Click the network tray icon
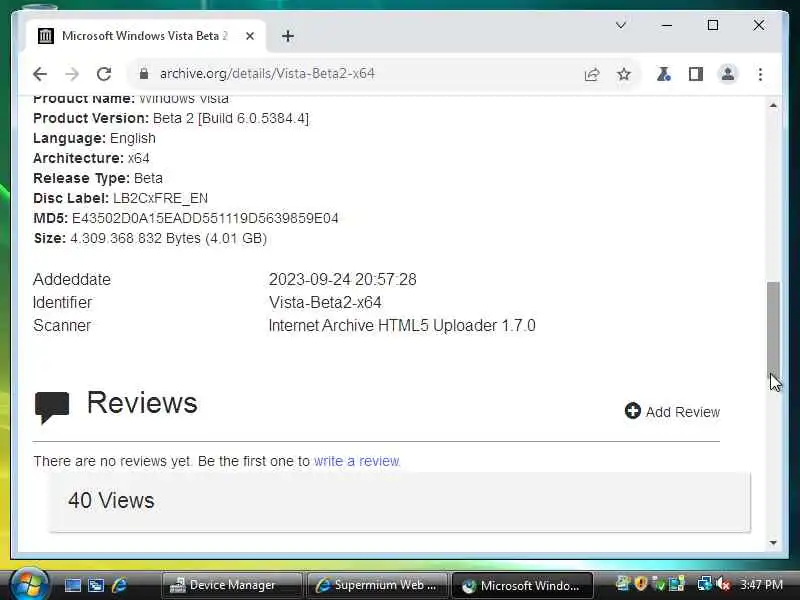This screenshot has height=600, width=800. click(705, 584)
